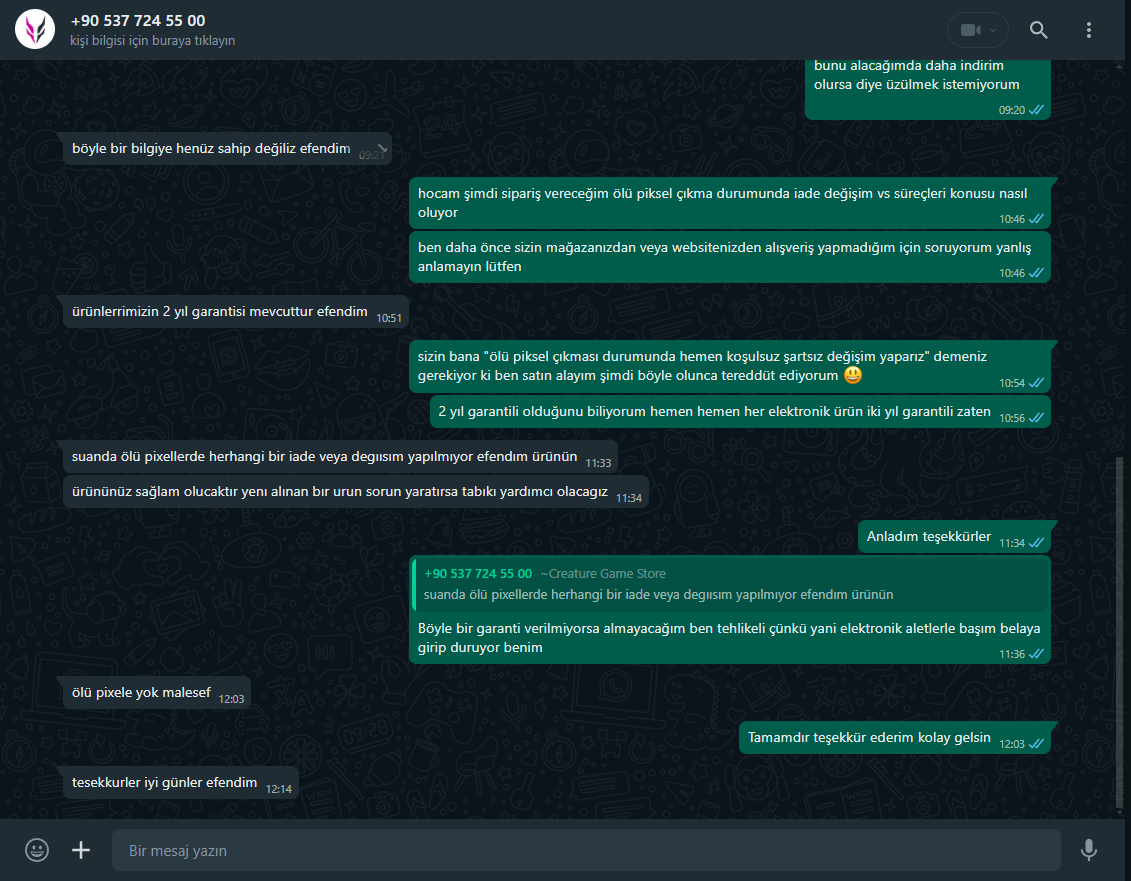Click the quoted sender number in reply
Image resolution: width=1131 pixels, height=881 pixels.
pos(478,574)
